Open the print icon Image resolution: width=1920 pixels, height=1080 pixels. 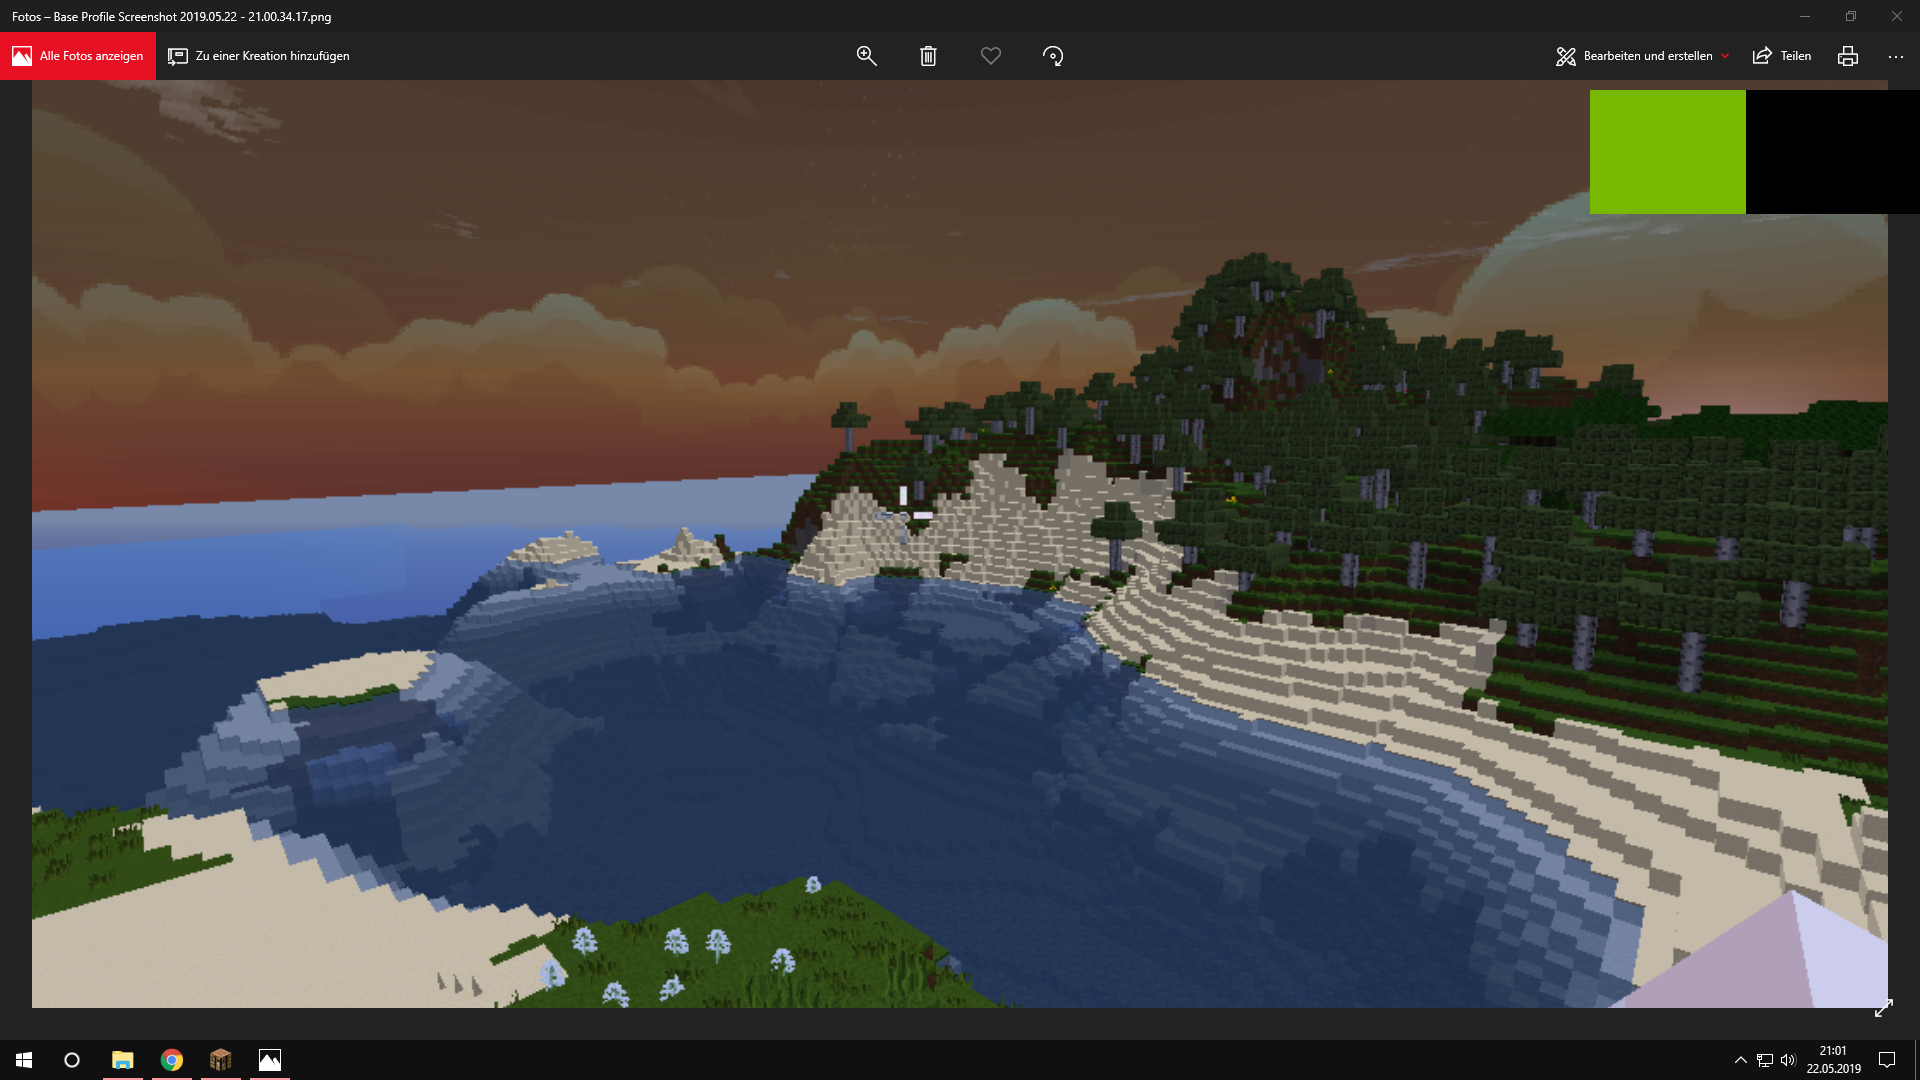pyautogui.click(x=1847, y=56)
